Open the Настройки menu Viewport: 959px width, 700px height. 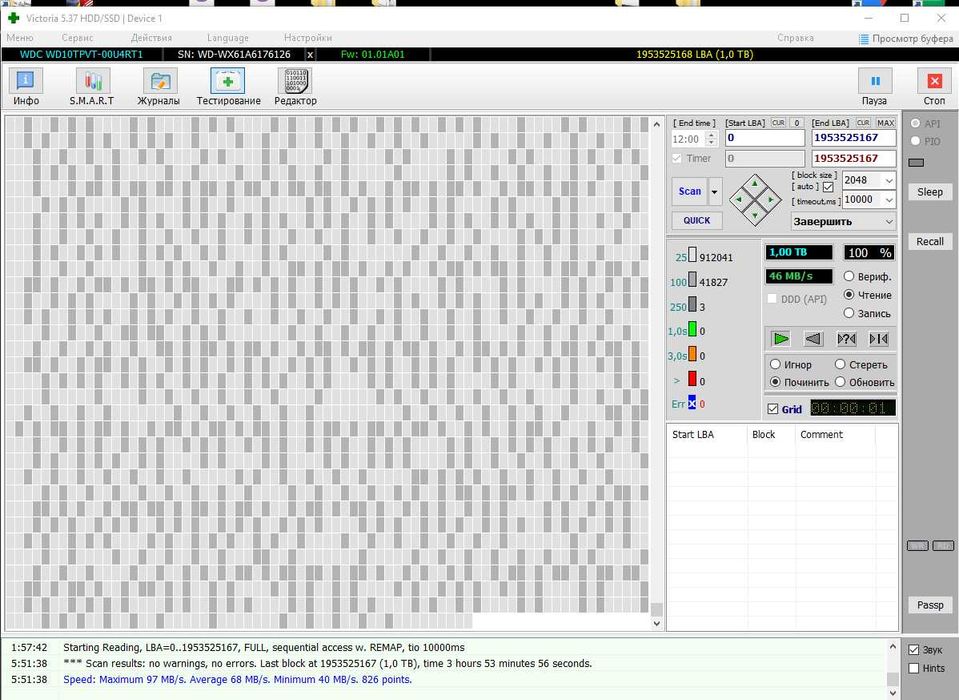[308, 38]
